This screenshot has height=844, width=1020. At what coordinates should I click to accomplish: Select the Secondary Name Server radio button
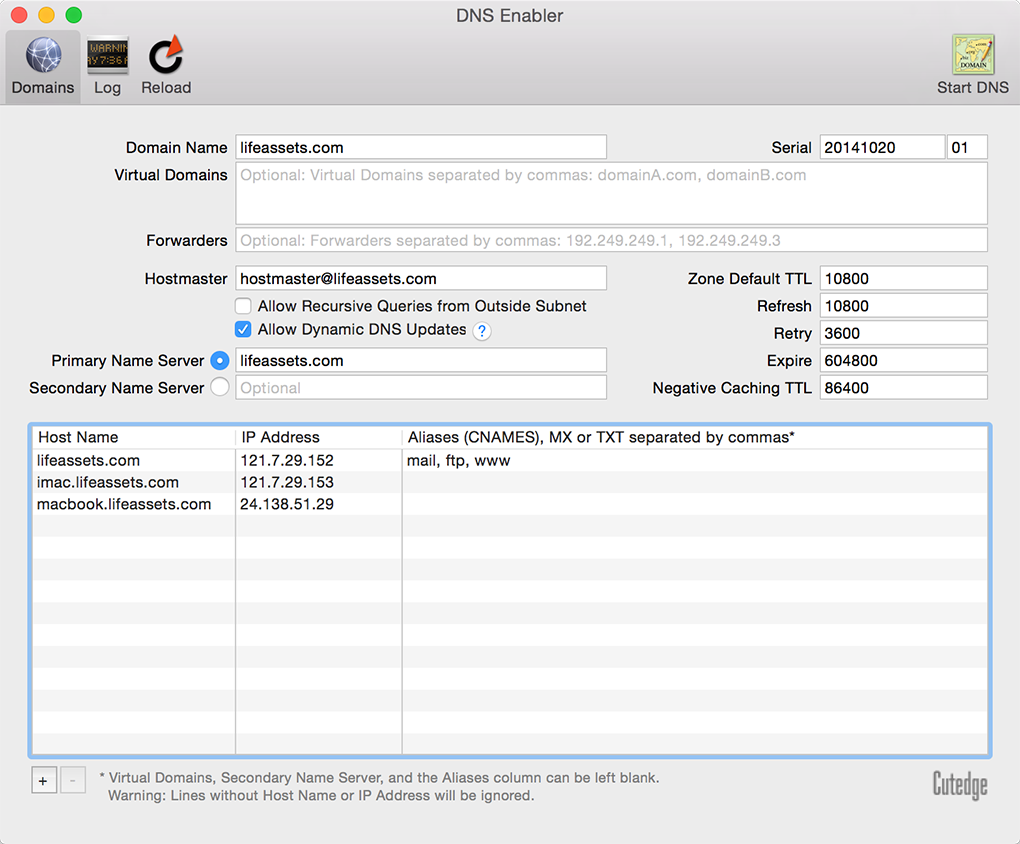(220, 387)
